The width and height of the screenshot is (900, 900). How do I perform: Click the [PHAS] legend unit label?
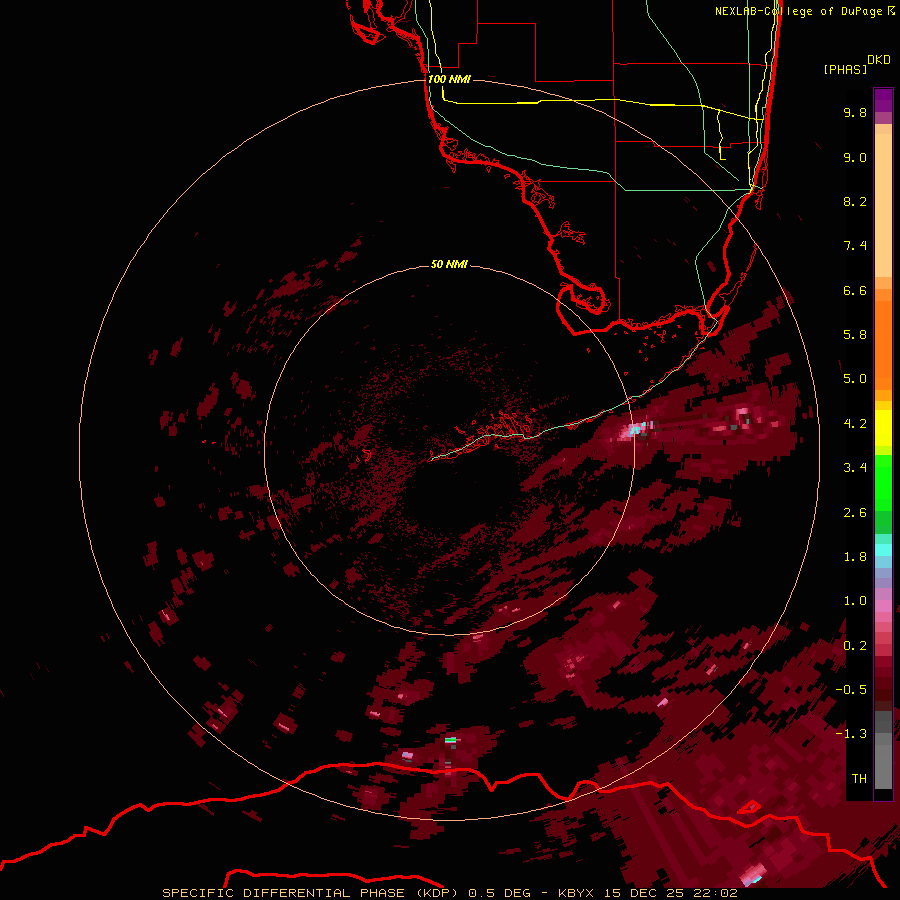(845, 69)
